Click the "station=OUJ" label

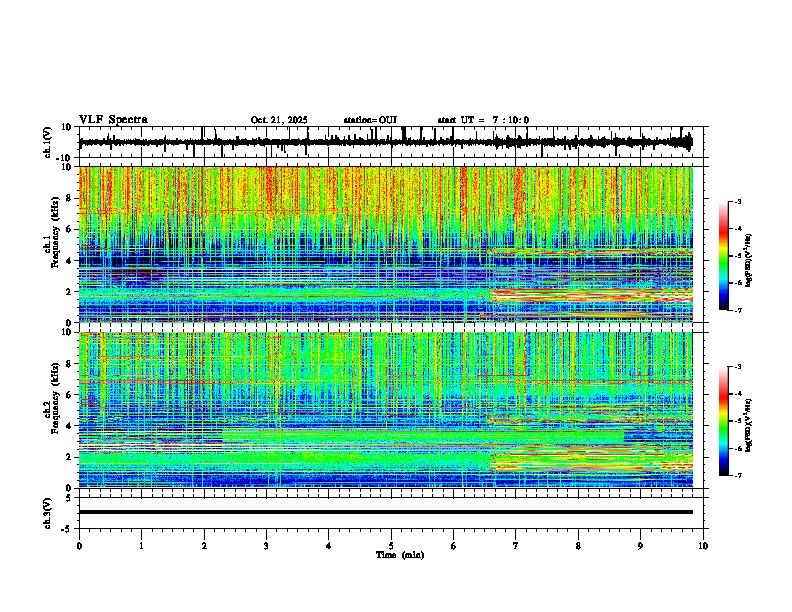click(x=370, y=120)
